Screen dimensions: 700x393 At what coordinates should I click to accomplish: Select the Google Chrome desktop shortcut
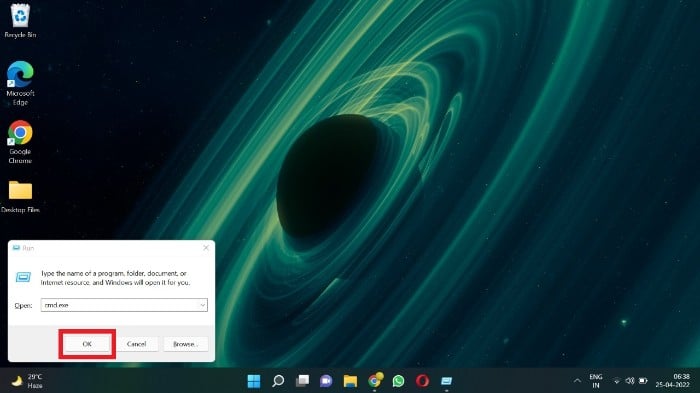point(20,142)
